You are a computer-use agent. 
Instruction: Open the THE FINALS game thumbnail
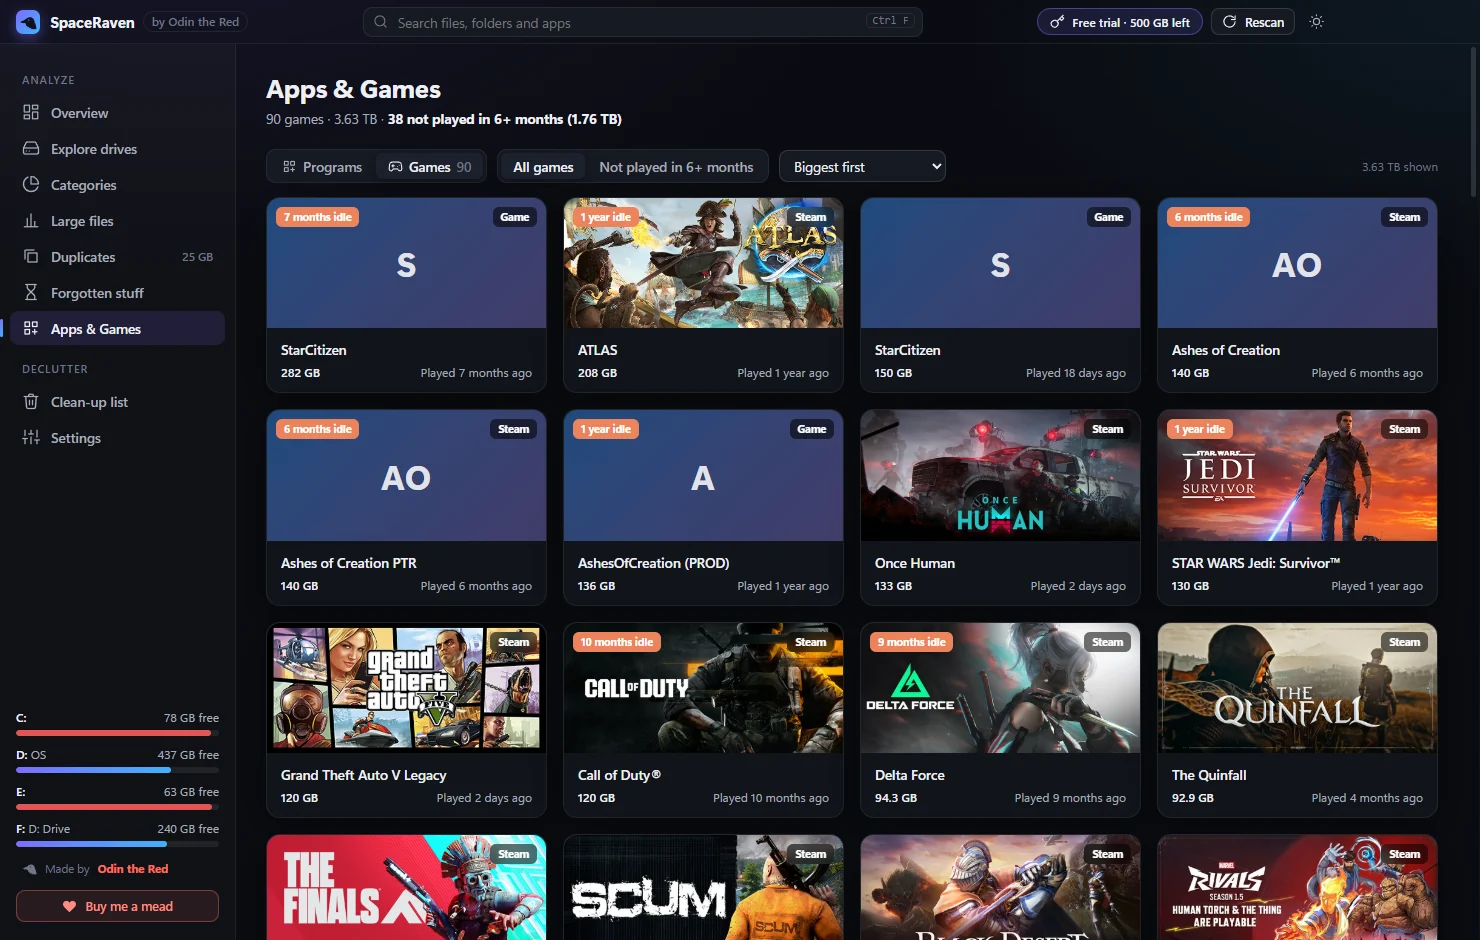(406, 887)
